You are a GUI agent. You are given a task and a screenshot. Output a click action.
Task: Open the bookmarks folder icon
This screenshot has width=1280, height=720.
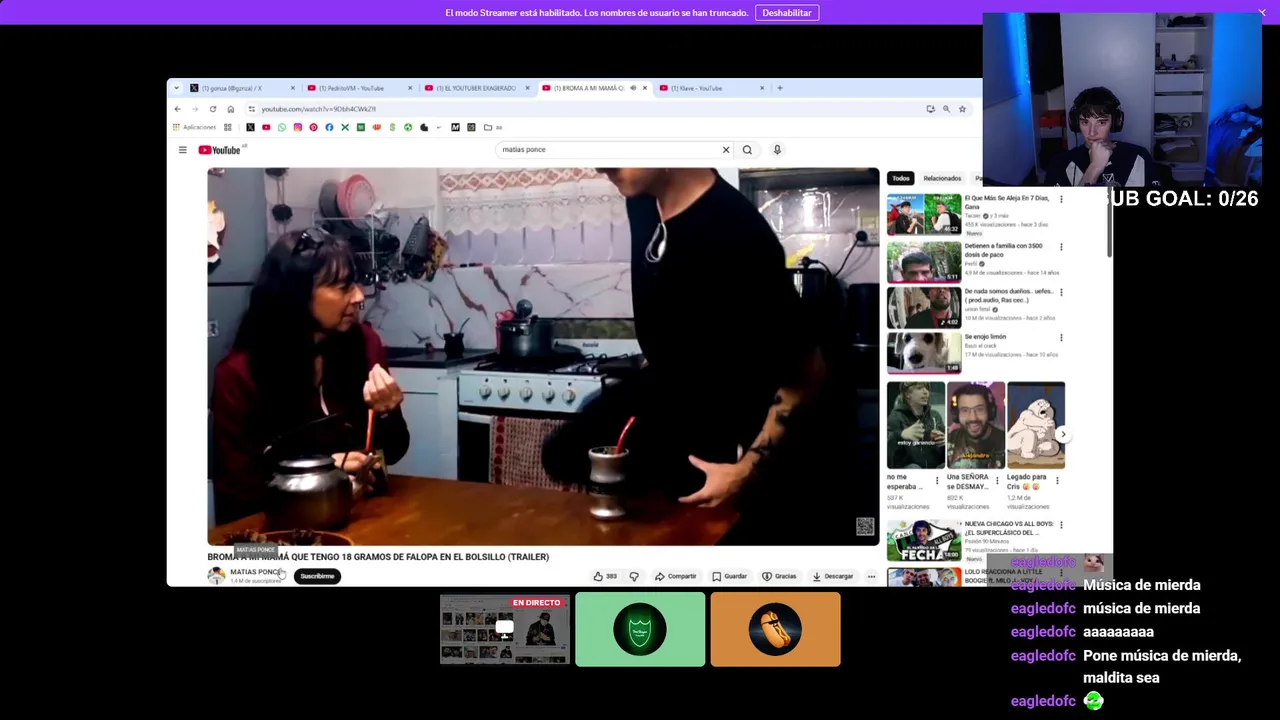pyautogui.click(x=488, y=127)
